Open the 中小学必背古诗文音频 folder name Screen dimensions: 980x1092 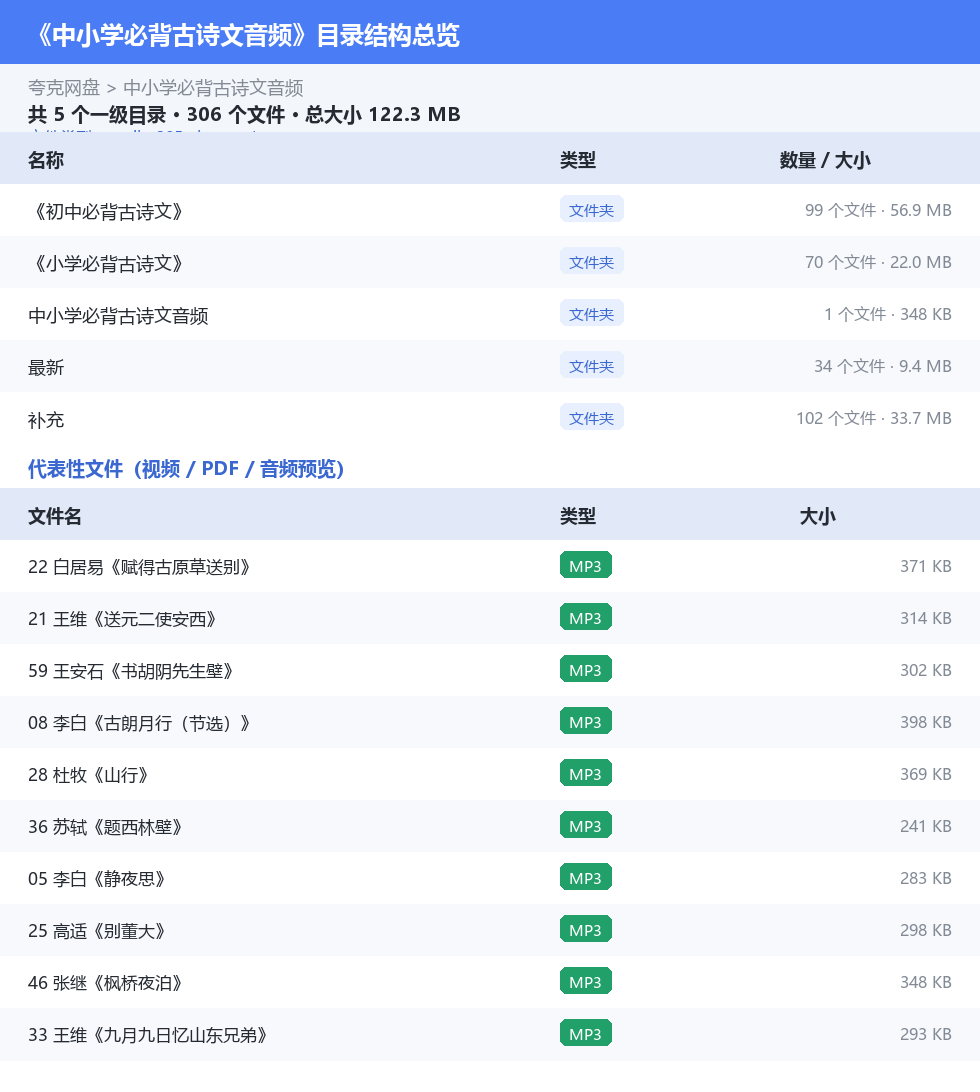[118, 316]
